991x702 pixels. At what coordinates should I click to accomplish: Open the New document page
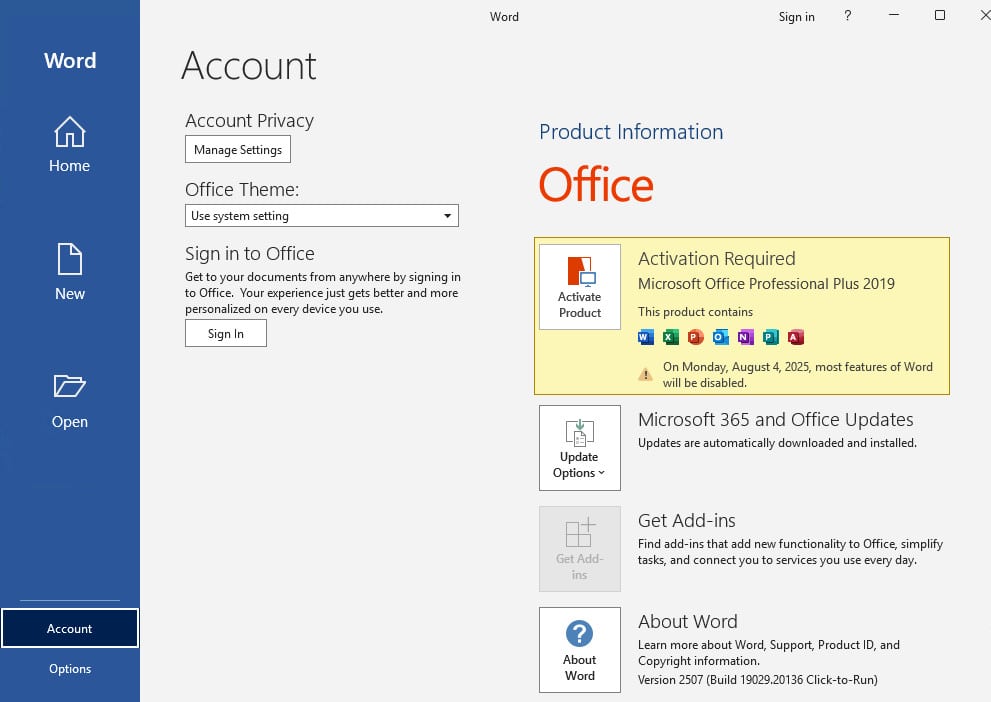[70, 272]
